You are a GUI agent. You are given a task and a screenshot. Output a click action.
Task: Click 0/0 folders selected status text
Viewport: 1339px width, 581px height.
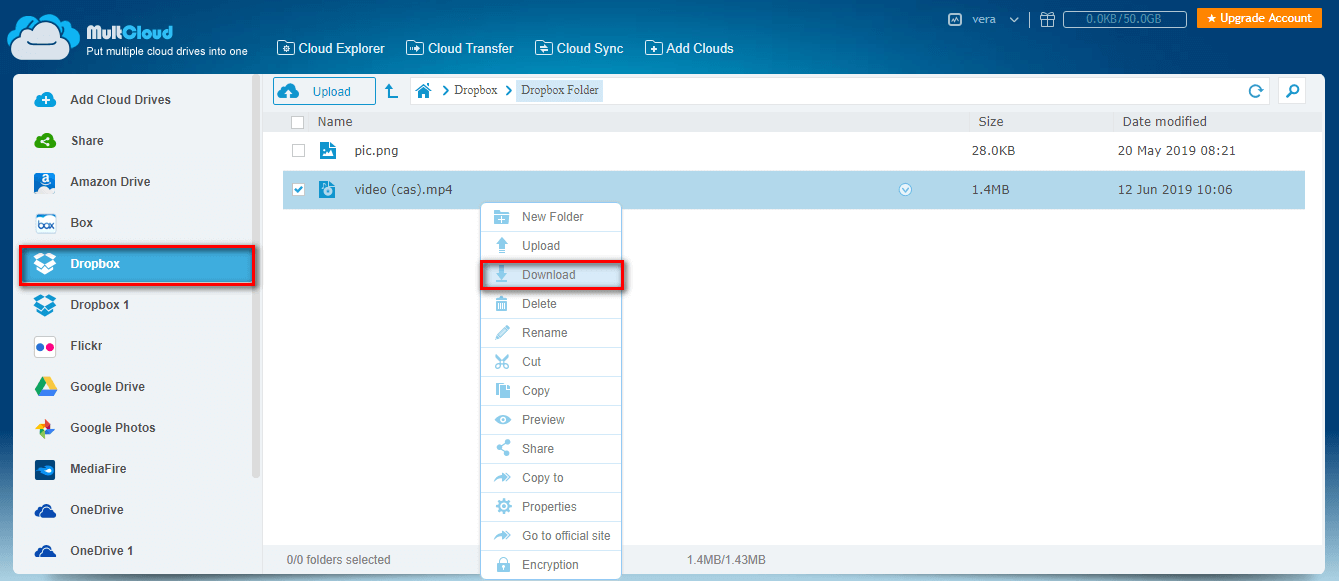click(338, 560)
